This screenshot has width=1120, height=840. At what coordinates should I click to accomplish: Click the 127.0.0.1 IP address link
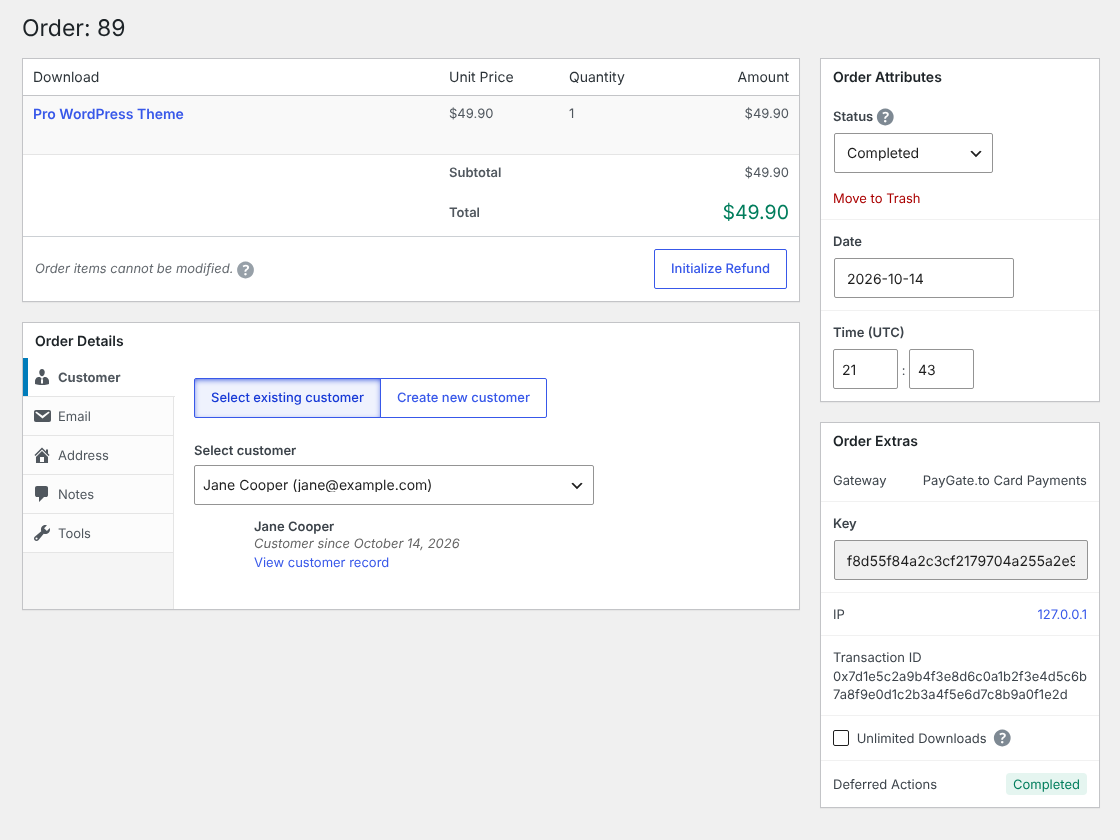point(1062,614)
